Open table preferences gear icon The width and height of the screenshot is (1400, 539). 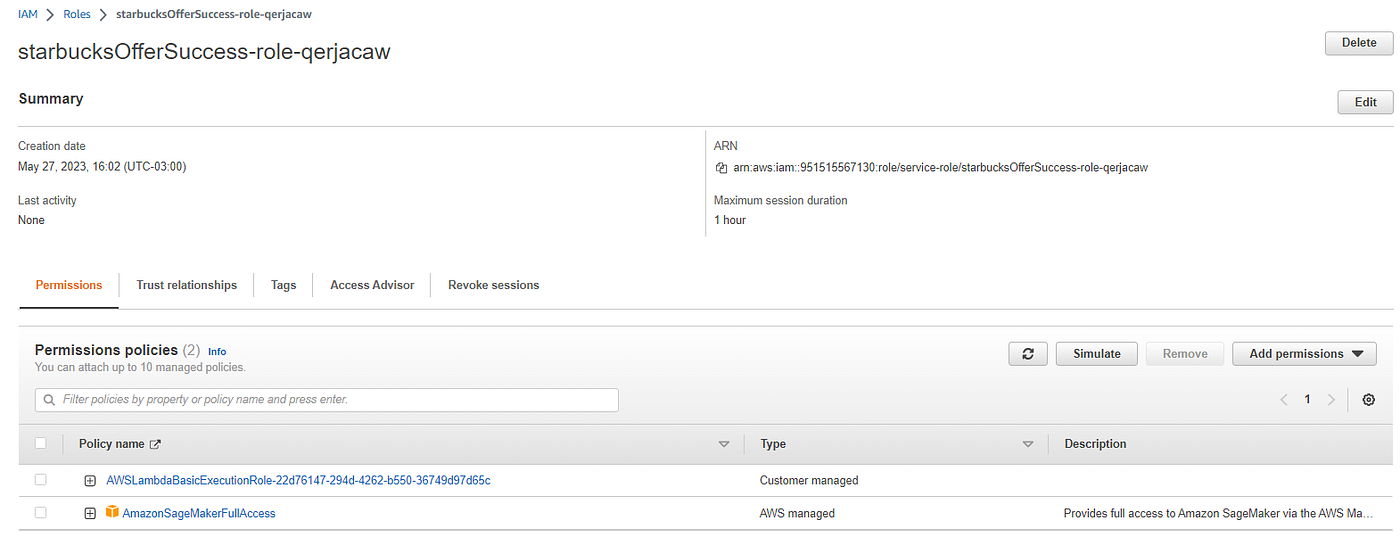[x=1369, y=400]
